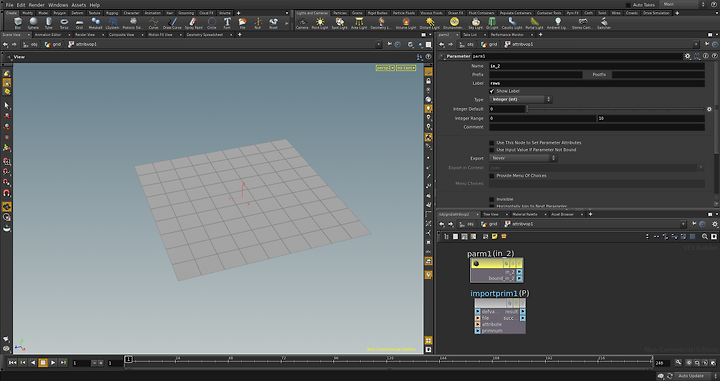Select the Torus shelf tool
The width and height of the screenshot is (720, 381).
pos(64,23)
